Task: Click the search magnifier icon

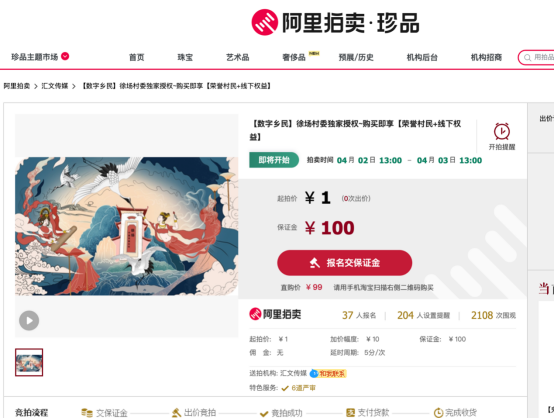Action: click(x=527, y=58)
